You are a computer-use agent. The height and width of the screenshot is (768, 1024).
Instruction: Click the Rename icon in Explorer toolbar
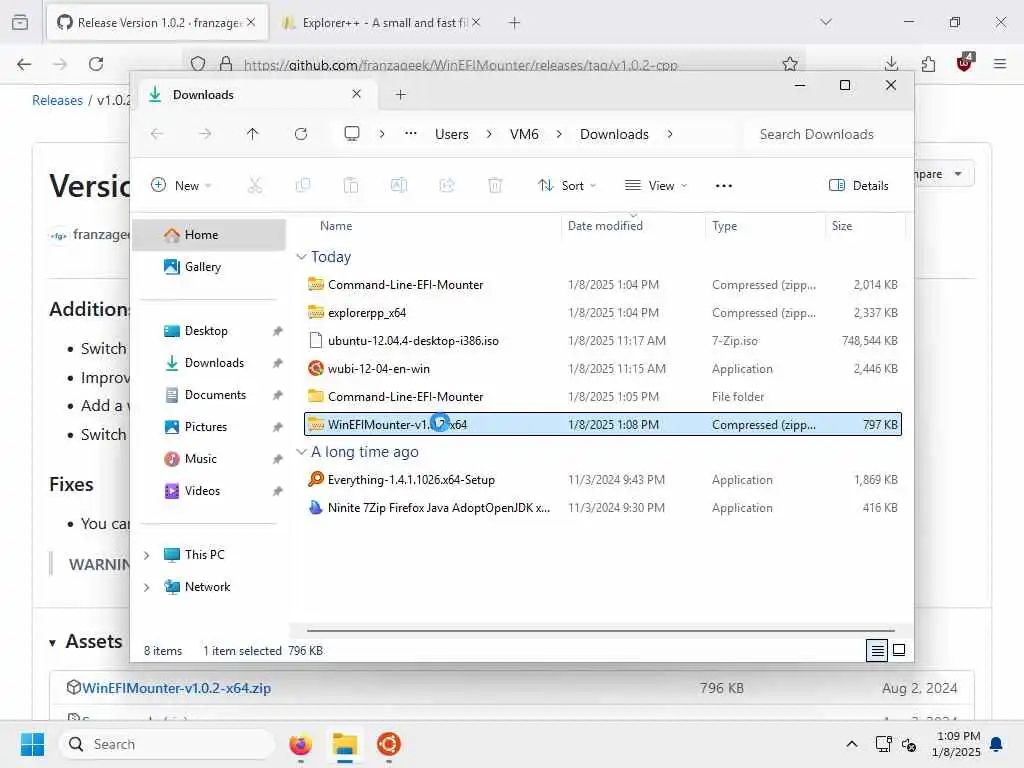[x=399, y=185]
